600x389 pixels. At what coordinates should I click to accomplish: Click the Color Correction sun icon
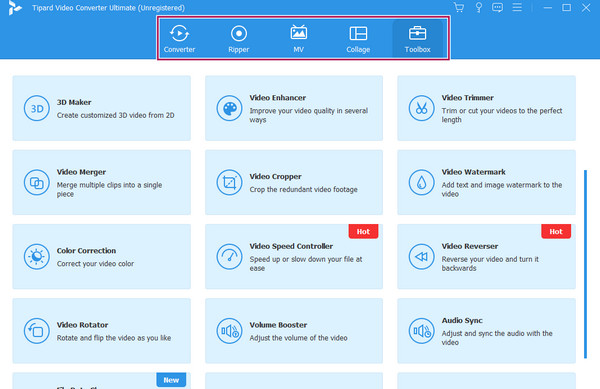pos(37,257)
